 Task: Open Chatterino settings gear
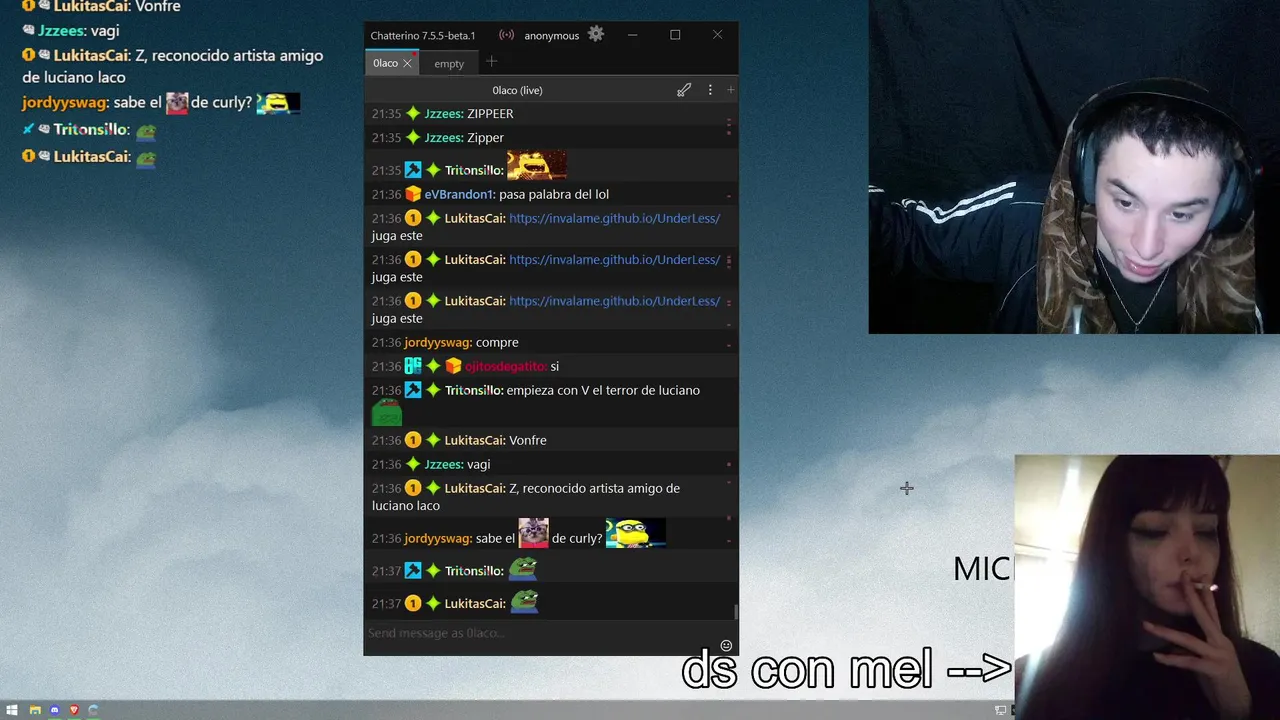tap(596, 34)
